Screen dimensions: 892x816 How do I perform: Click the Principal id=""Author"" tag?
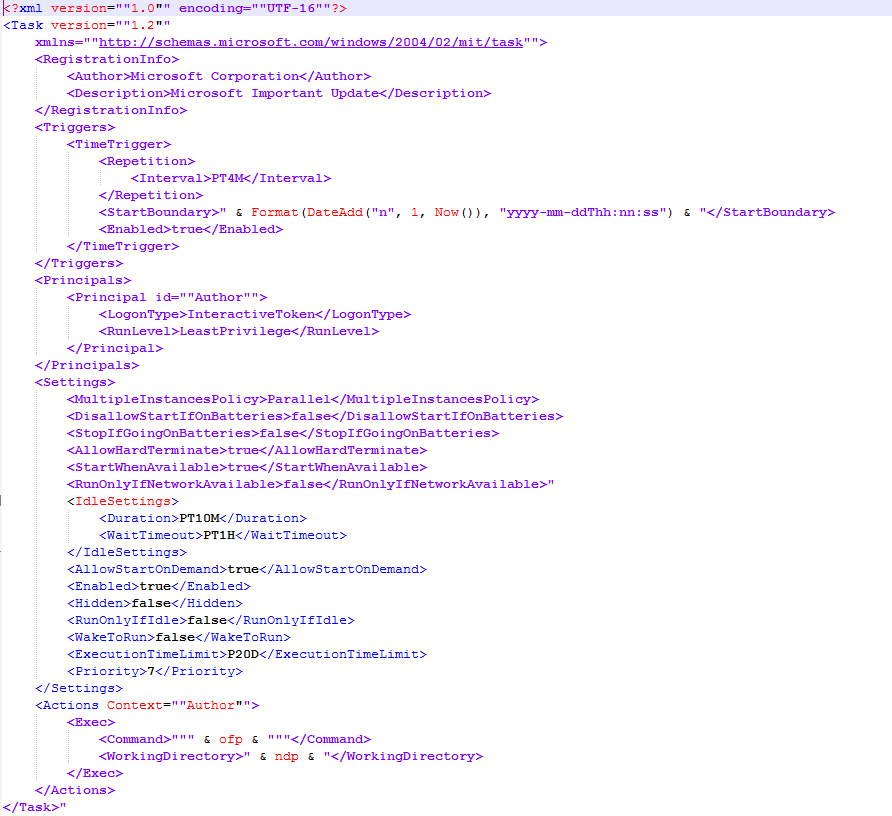167,298
